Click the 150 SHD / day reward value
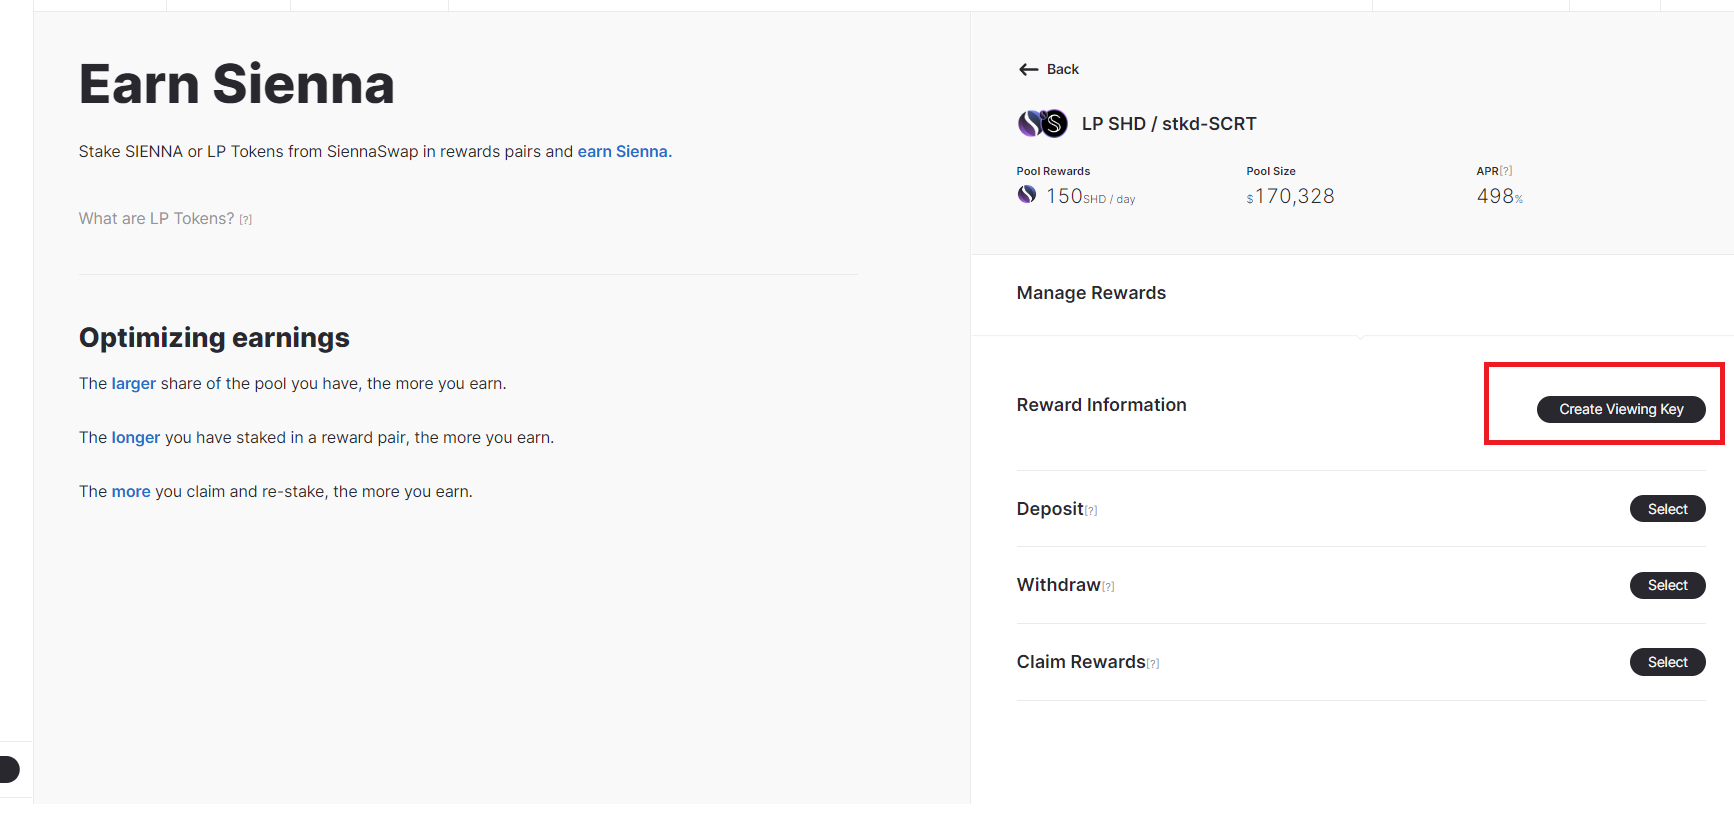Viewport: 1734px width, 822px height. [x=1090, y=196]
